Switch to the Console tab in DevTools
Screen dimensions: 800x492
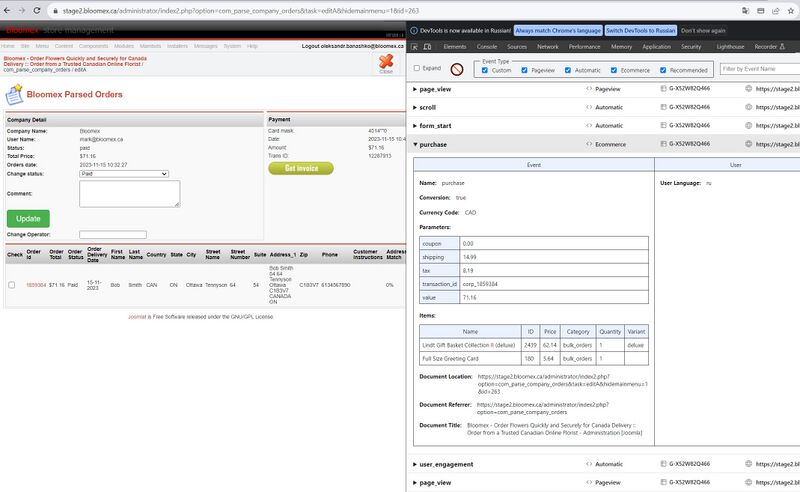pos(487,46)
